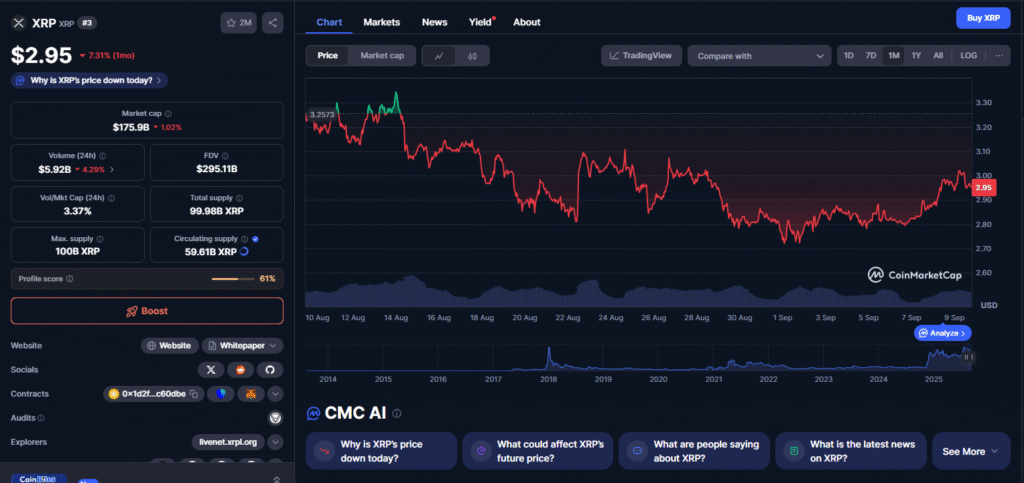Open livenet.xrpl.org explorer link
This screenshot has width=1024, height=483.
click(x=229, y=443)
